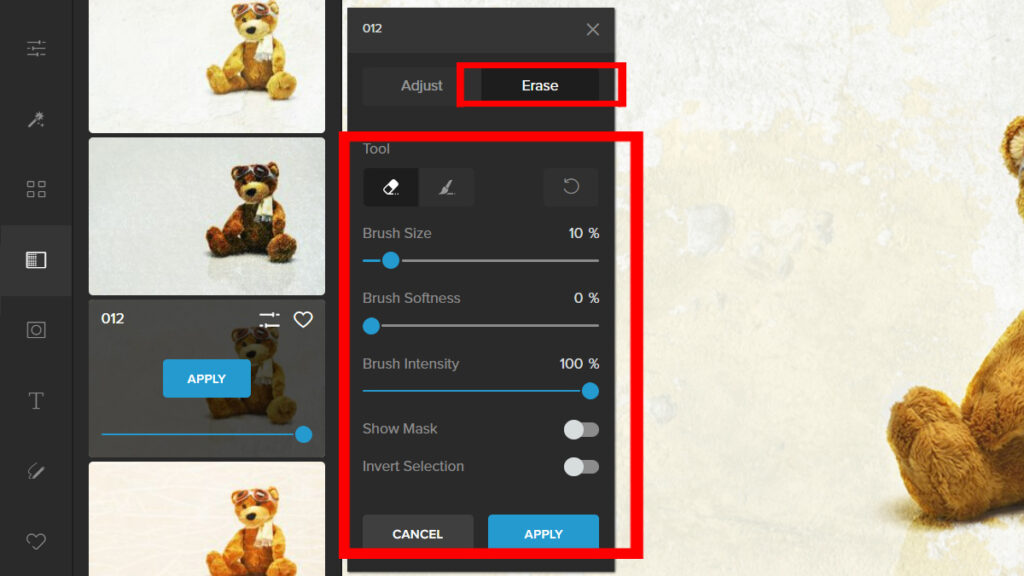Click CANCEL button in the erase panel

point(417,534)
